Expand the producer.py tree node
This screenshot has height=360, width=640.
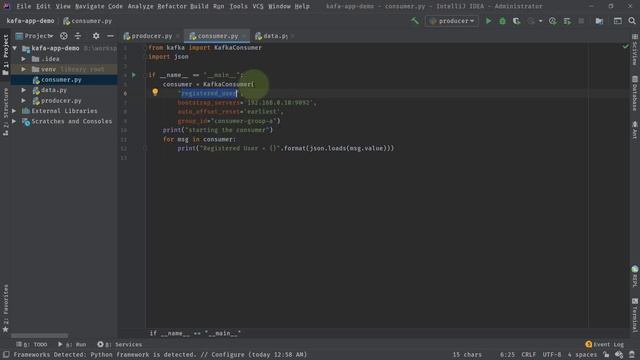(x=24, y=100)
